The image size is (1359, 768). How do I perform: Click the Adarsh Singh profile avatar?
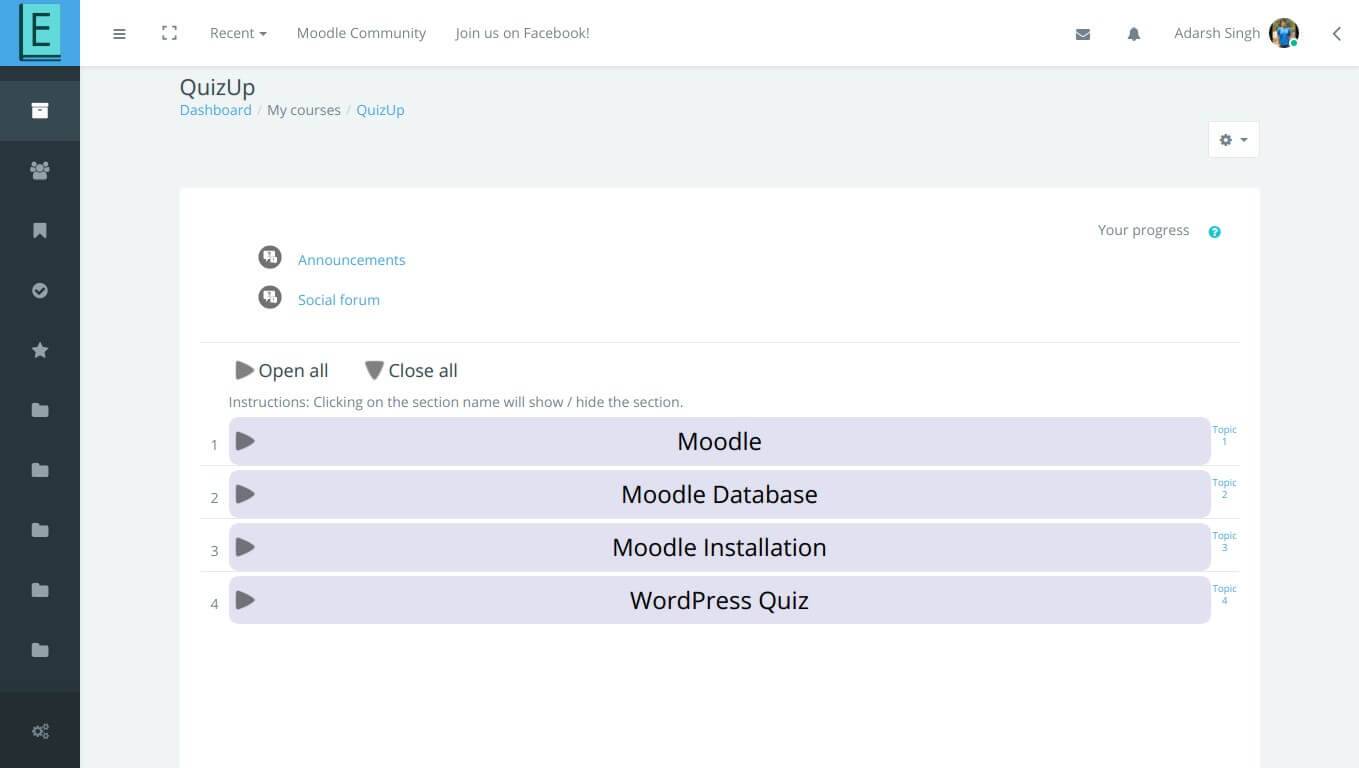coord(1283,33)
